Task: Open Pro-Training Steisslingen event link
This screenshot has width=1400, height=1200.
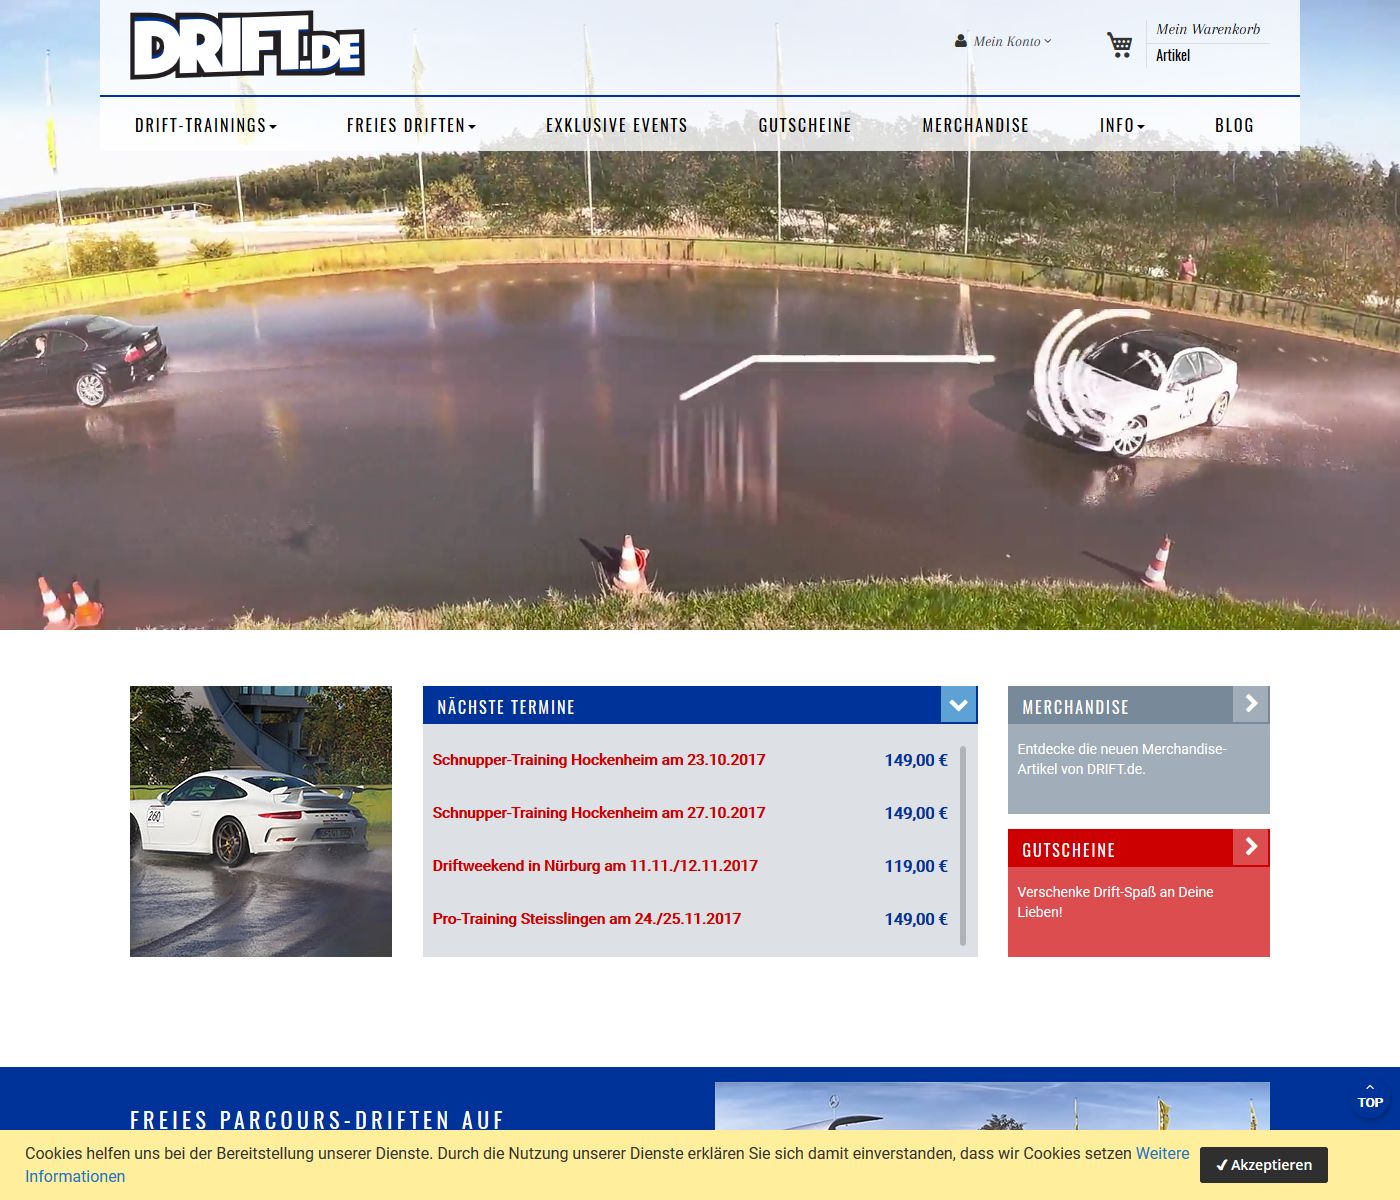Action: coord(586,919)
